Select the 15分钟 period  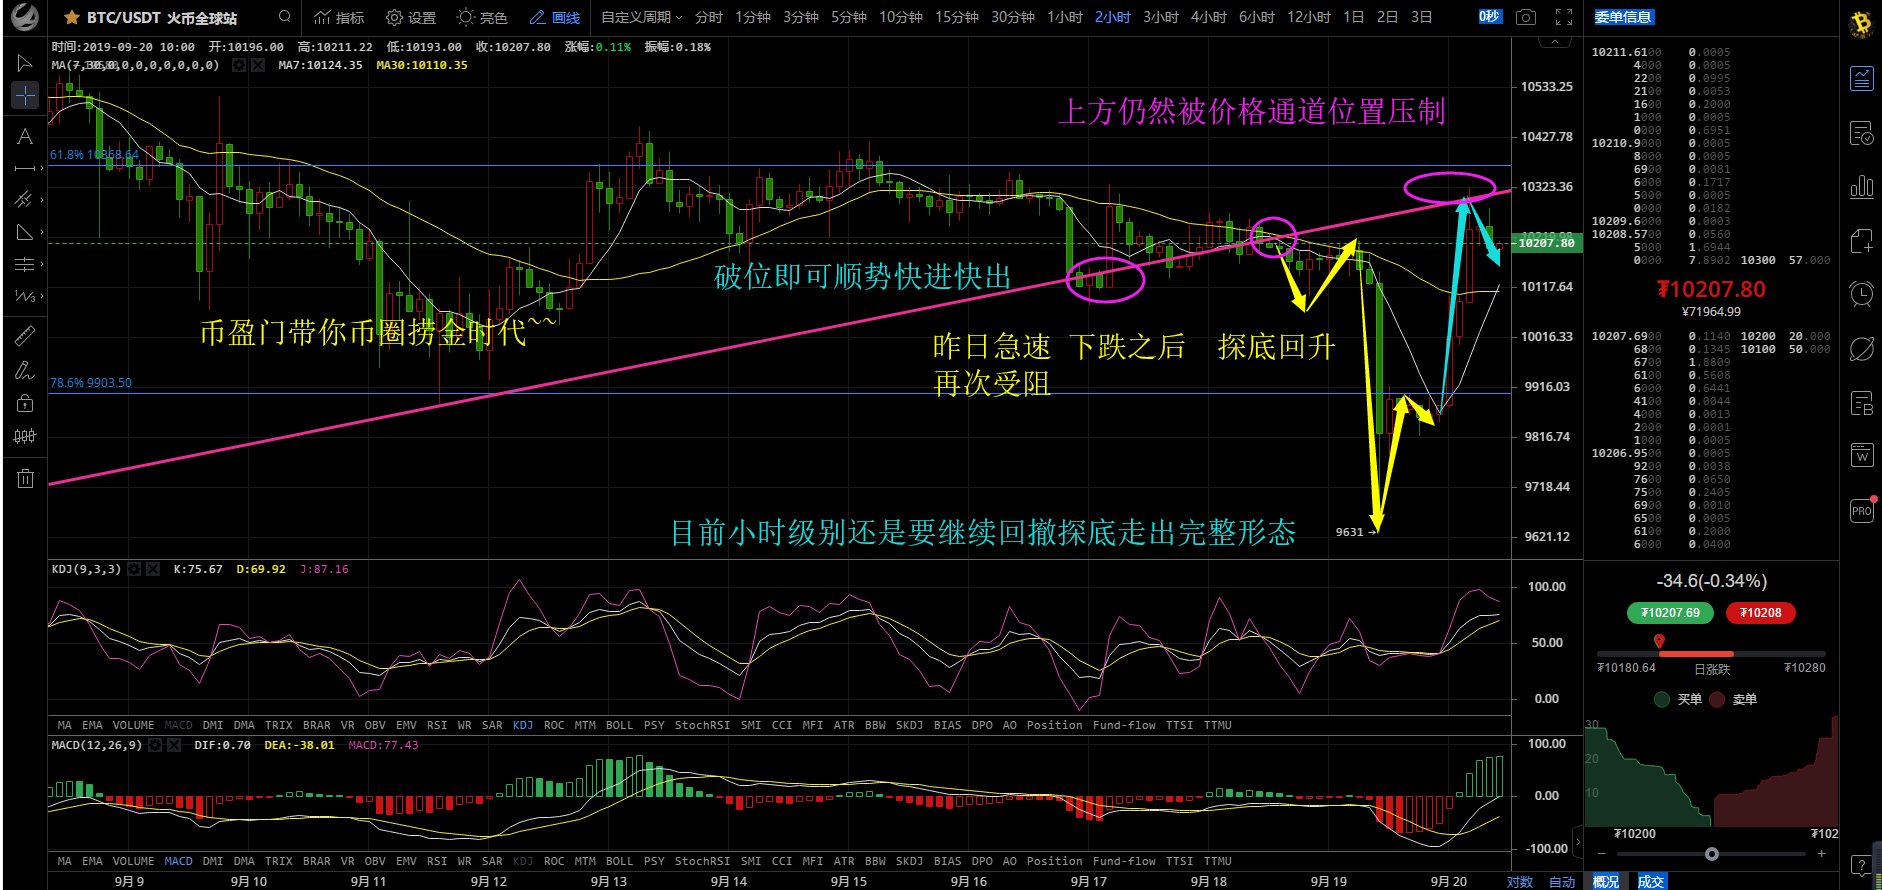[x=956, y=17]
